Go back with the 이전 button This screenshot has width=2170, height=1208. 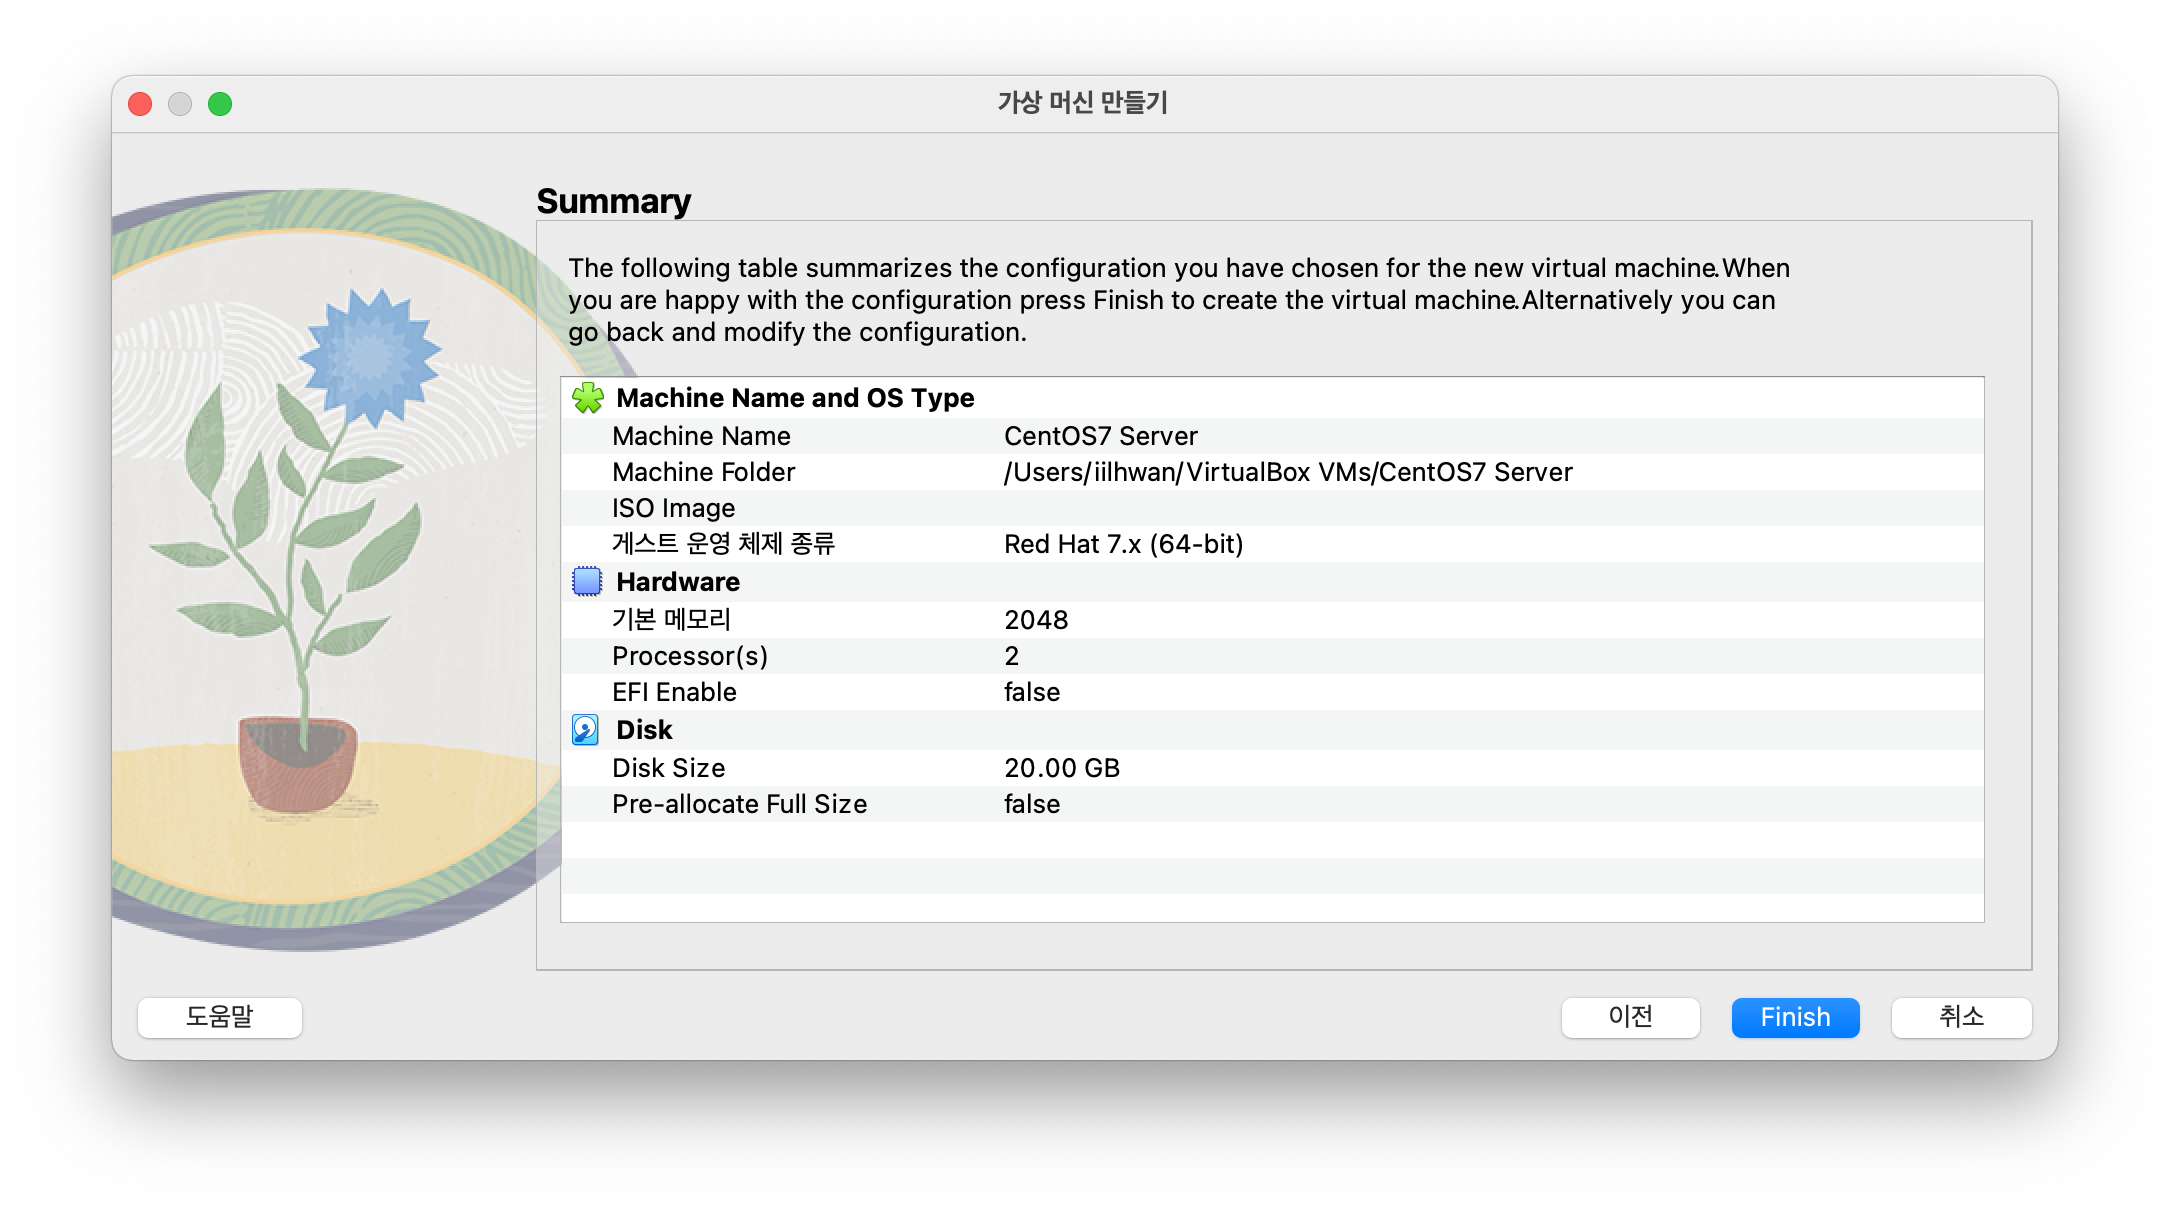pyautogui.click(x=1630, y=1017)
